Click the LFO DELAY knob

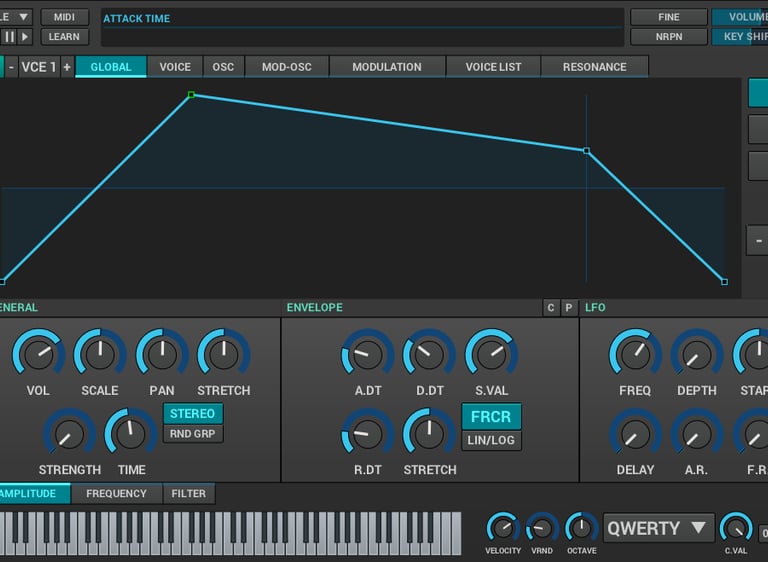pyautogui.click(x=635, y=434)
